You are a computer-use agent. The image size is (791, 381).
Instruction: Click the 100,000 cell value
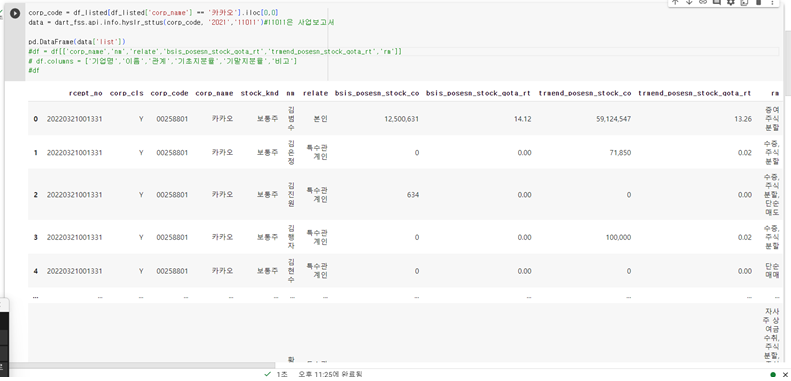click(618, 237)
